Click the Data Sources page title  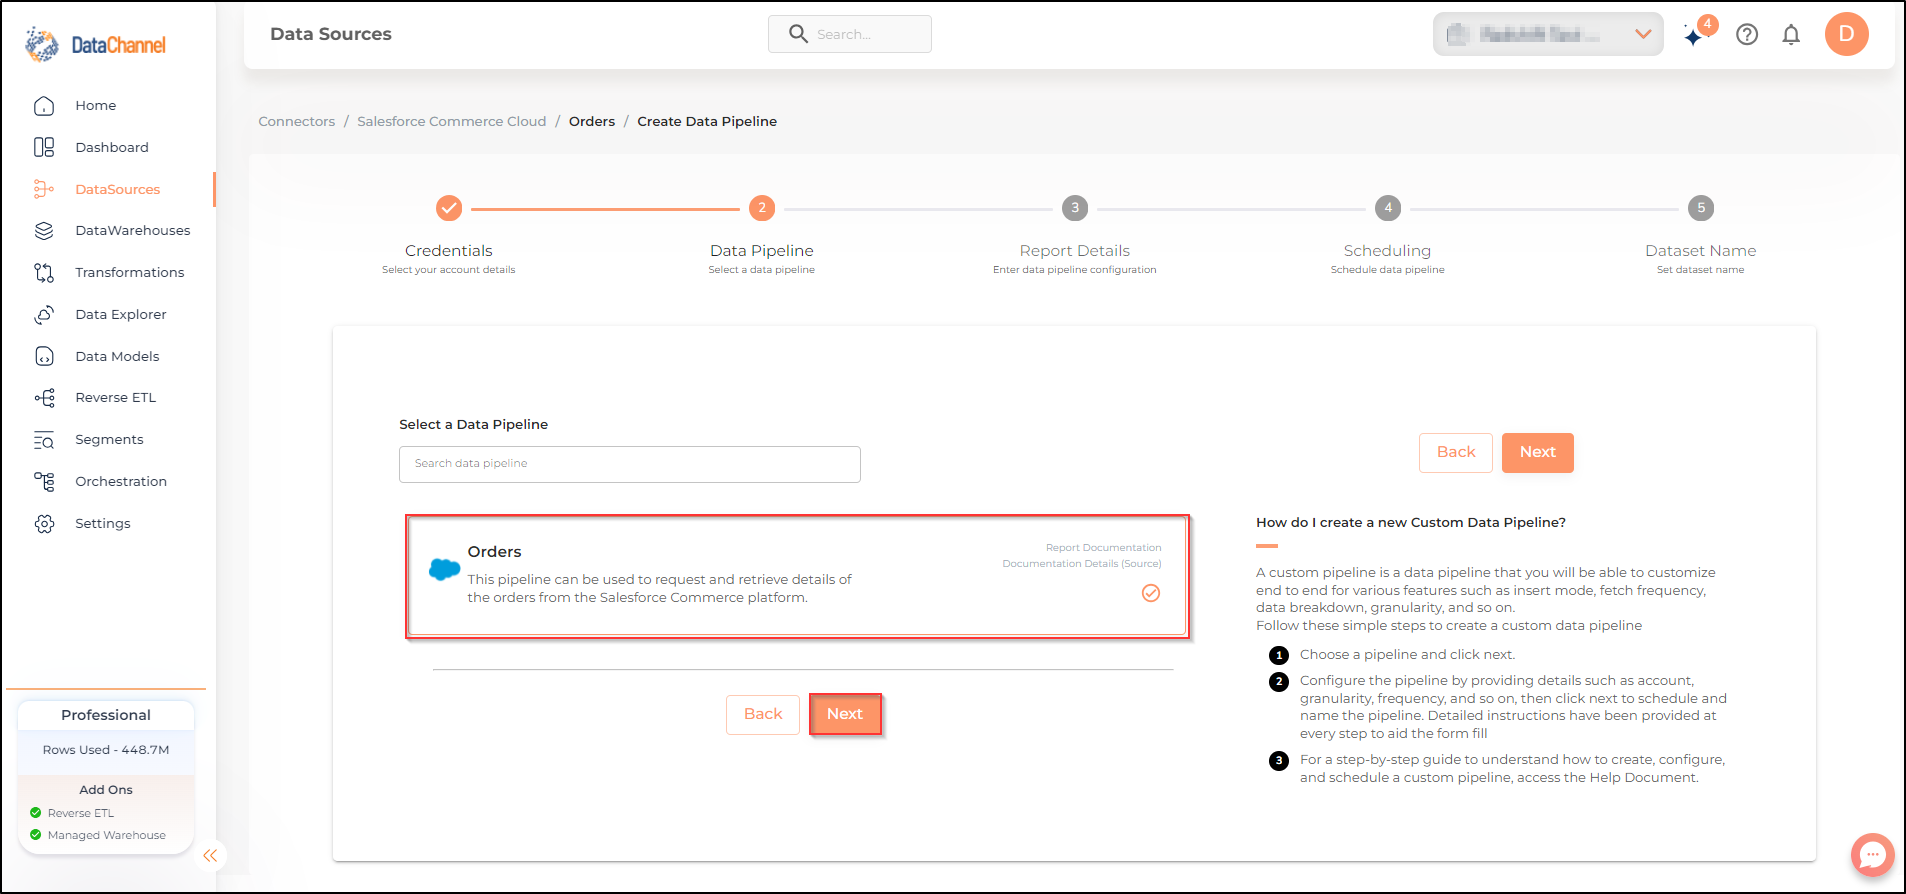tap(331, 34)
